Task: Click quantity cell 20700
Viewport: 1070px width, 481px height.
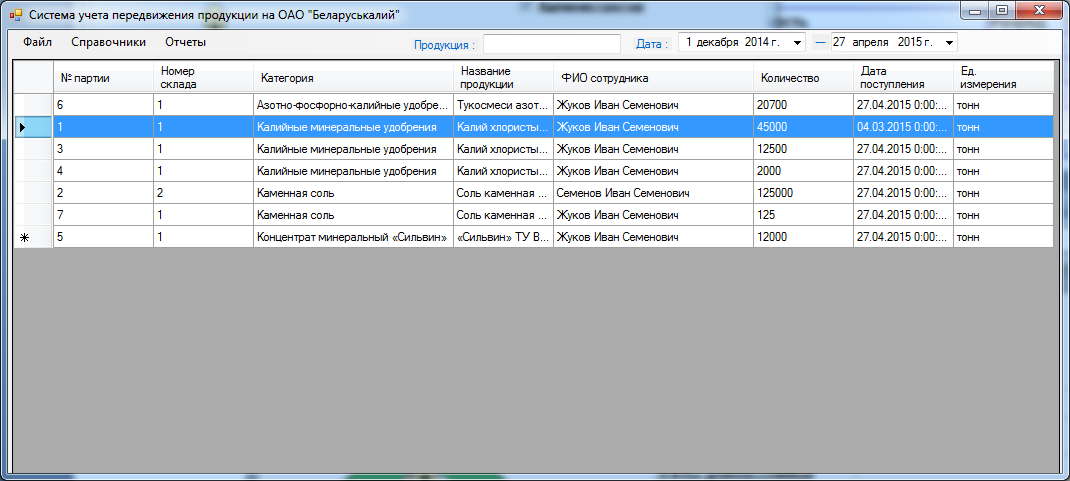Action: (x=803, y=105)
